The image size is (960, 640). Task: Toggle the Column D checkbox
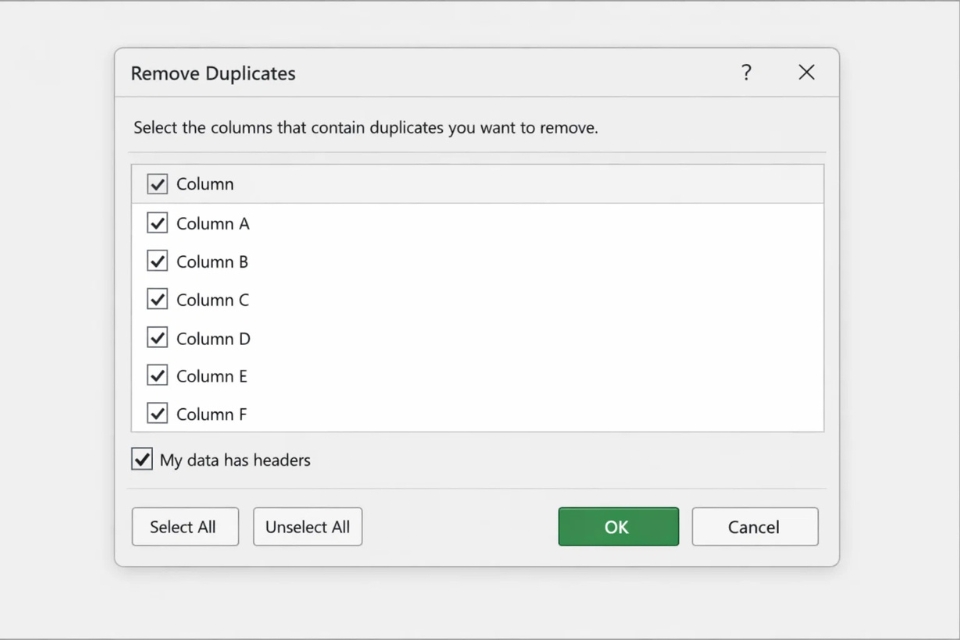[x=157, y=337]
